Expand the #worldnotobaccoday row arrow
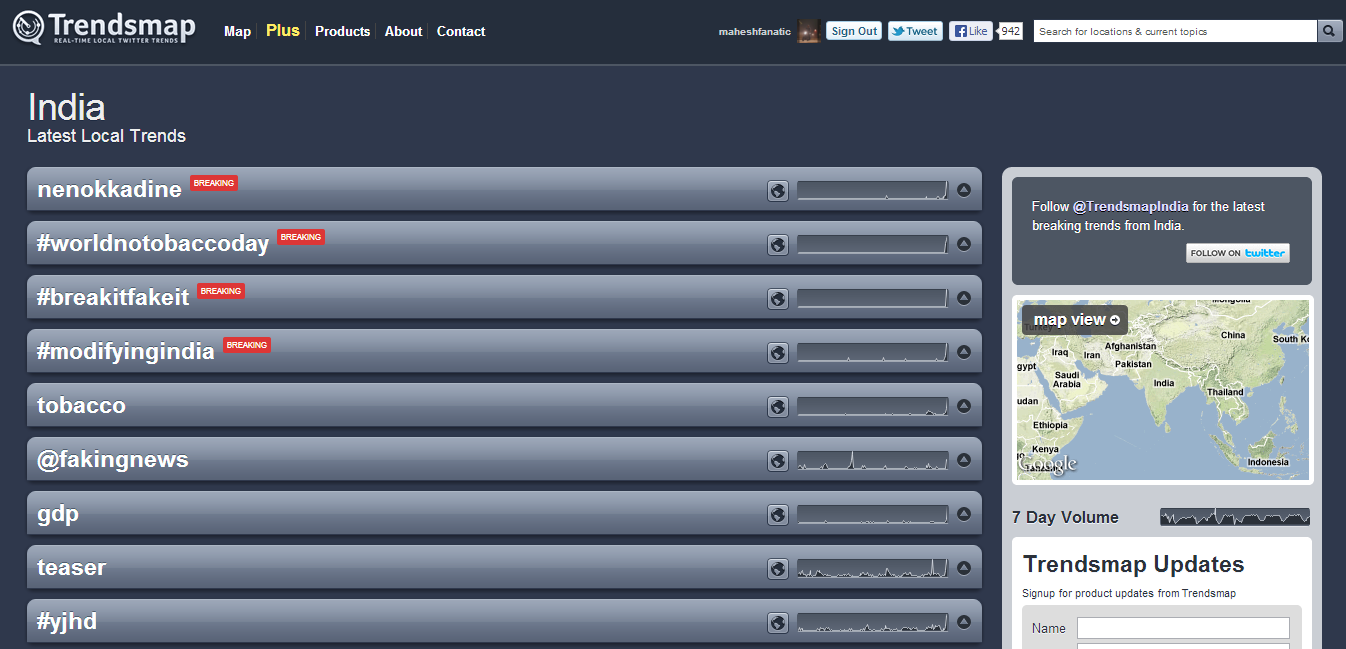 [x=964, y=243]
